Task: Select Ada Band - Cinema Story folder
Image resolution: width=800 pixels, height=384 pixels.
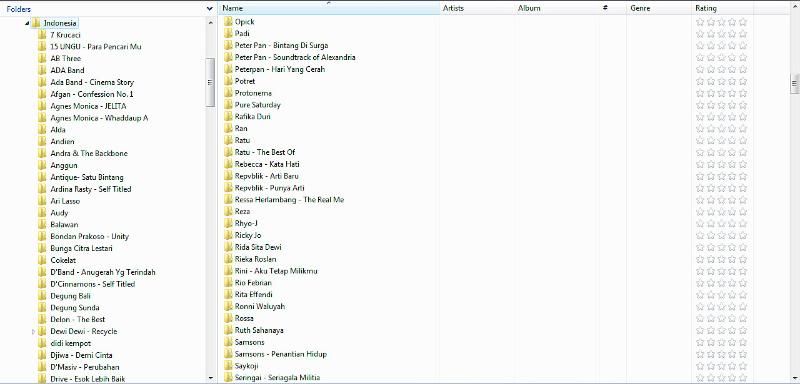Action: pyautogui.click(x=92, y=82)
